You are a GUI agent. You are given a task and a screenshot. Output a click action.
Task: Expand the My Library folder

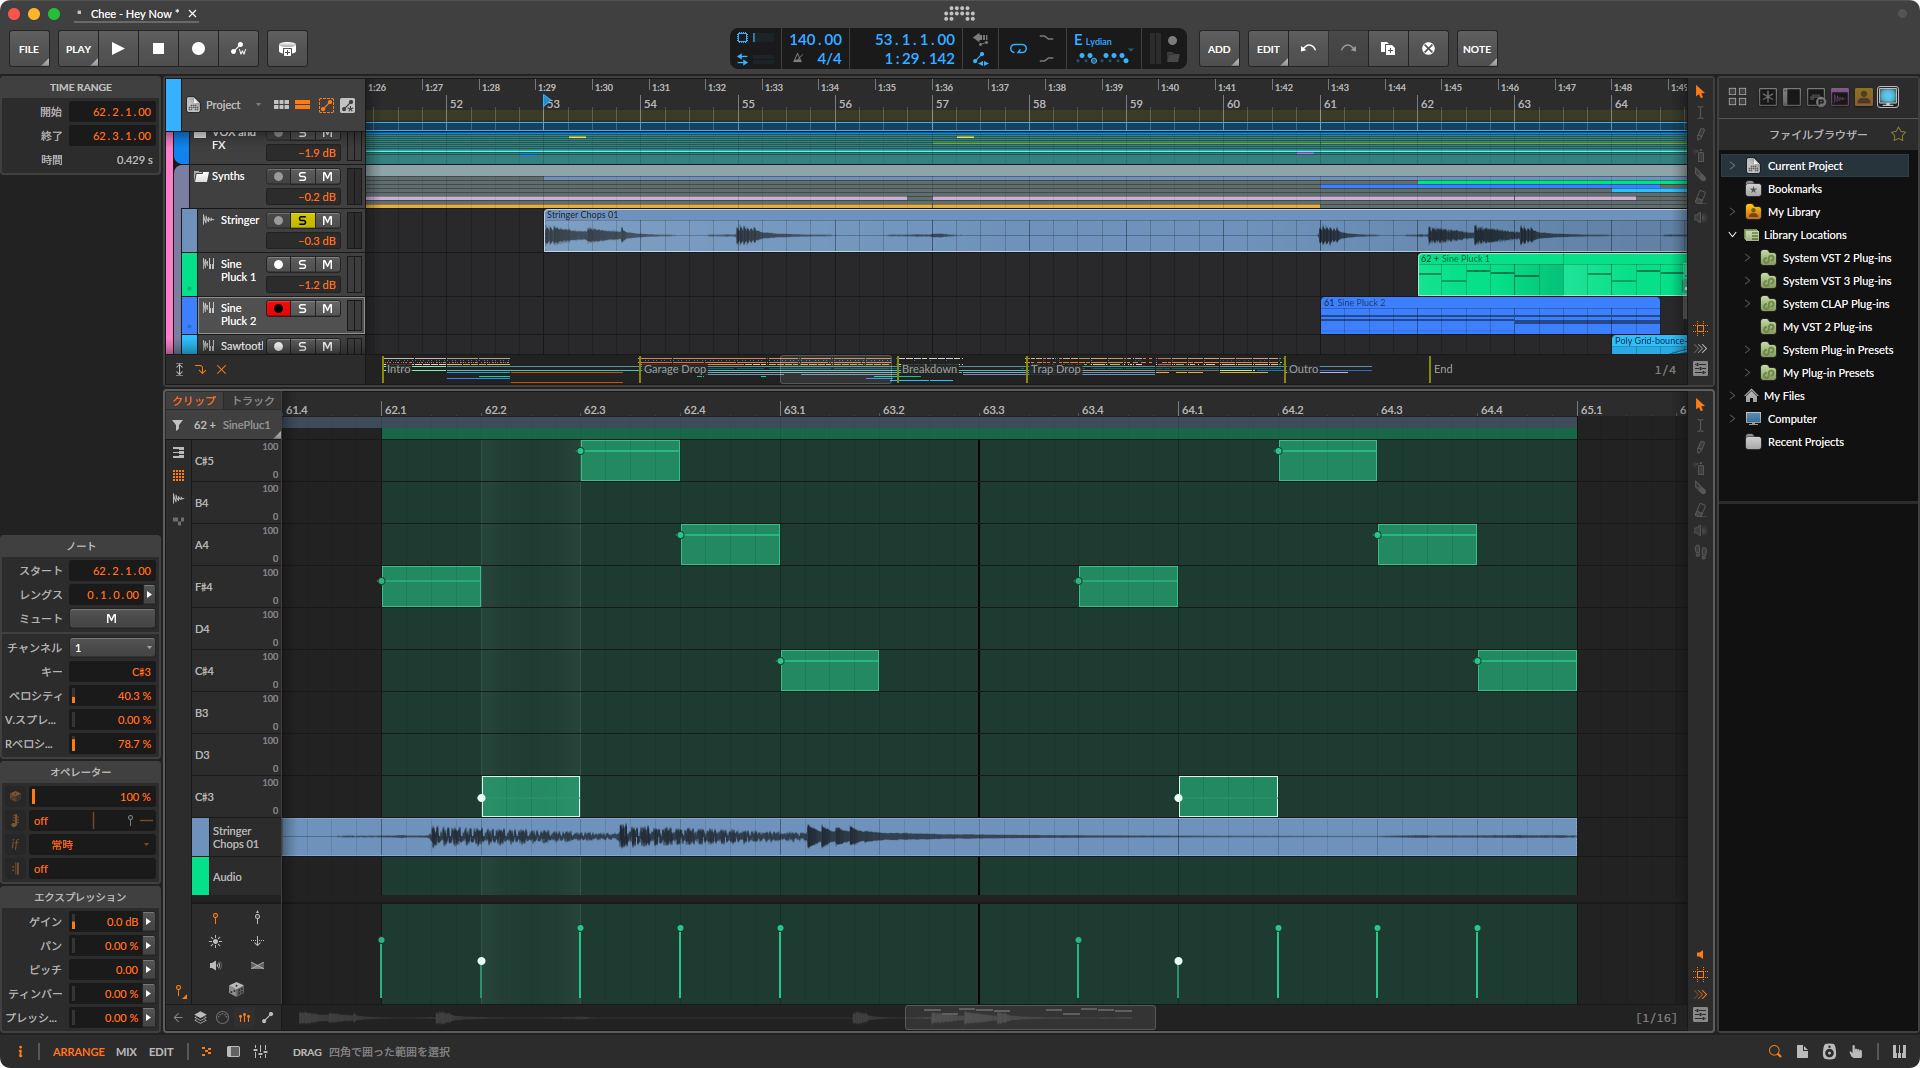[x=1732, y=212]
